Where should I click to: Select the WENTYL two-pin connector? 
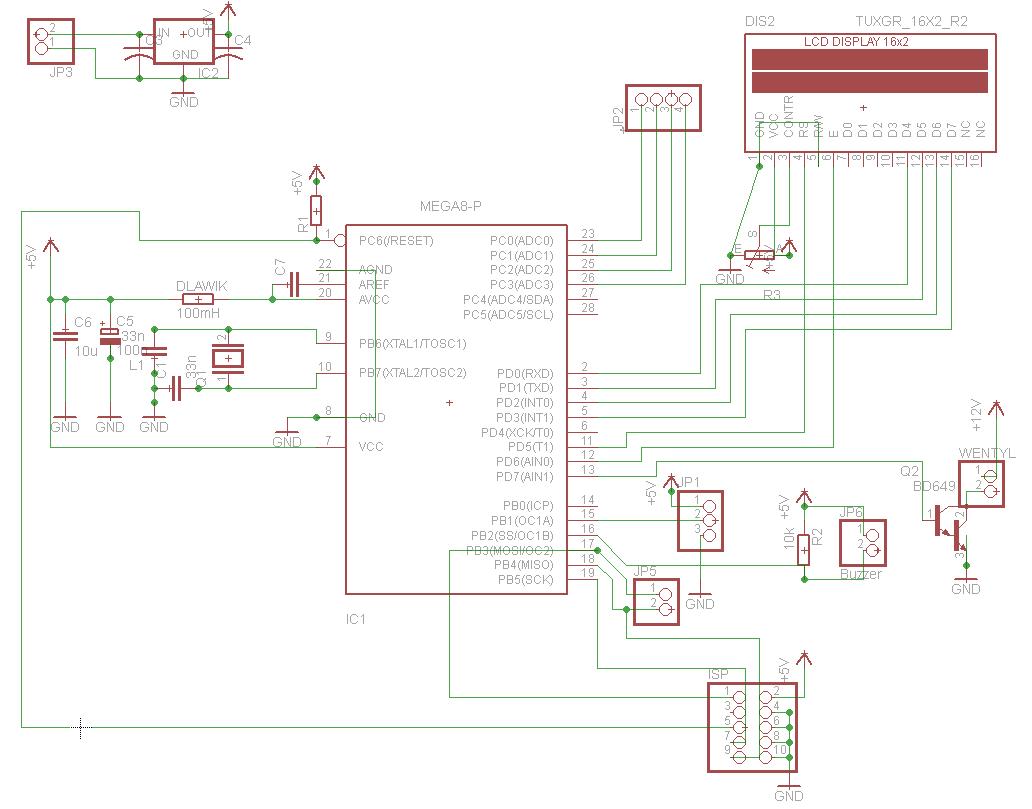pos(981,484)
